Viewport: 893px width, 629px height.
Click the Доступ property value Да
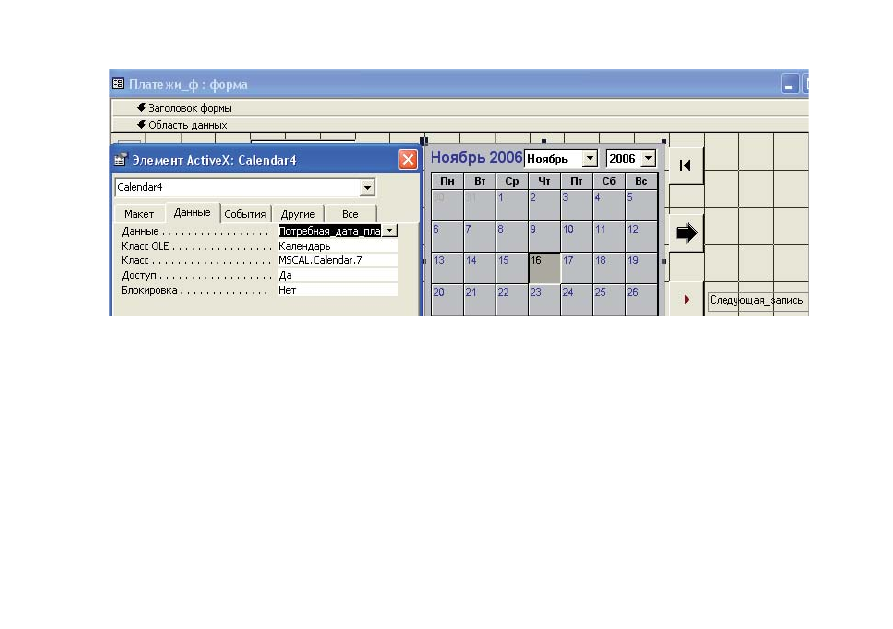click(337, 275)
